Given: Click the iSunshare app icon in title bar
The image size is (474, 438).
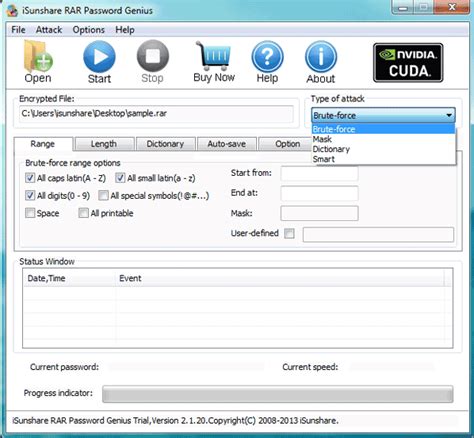Looking at the screenshot, I should [x=12, y=11].
